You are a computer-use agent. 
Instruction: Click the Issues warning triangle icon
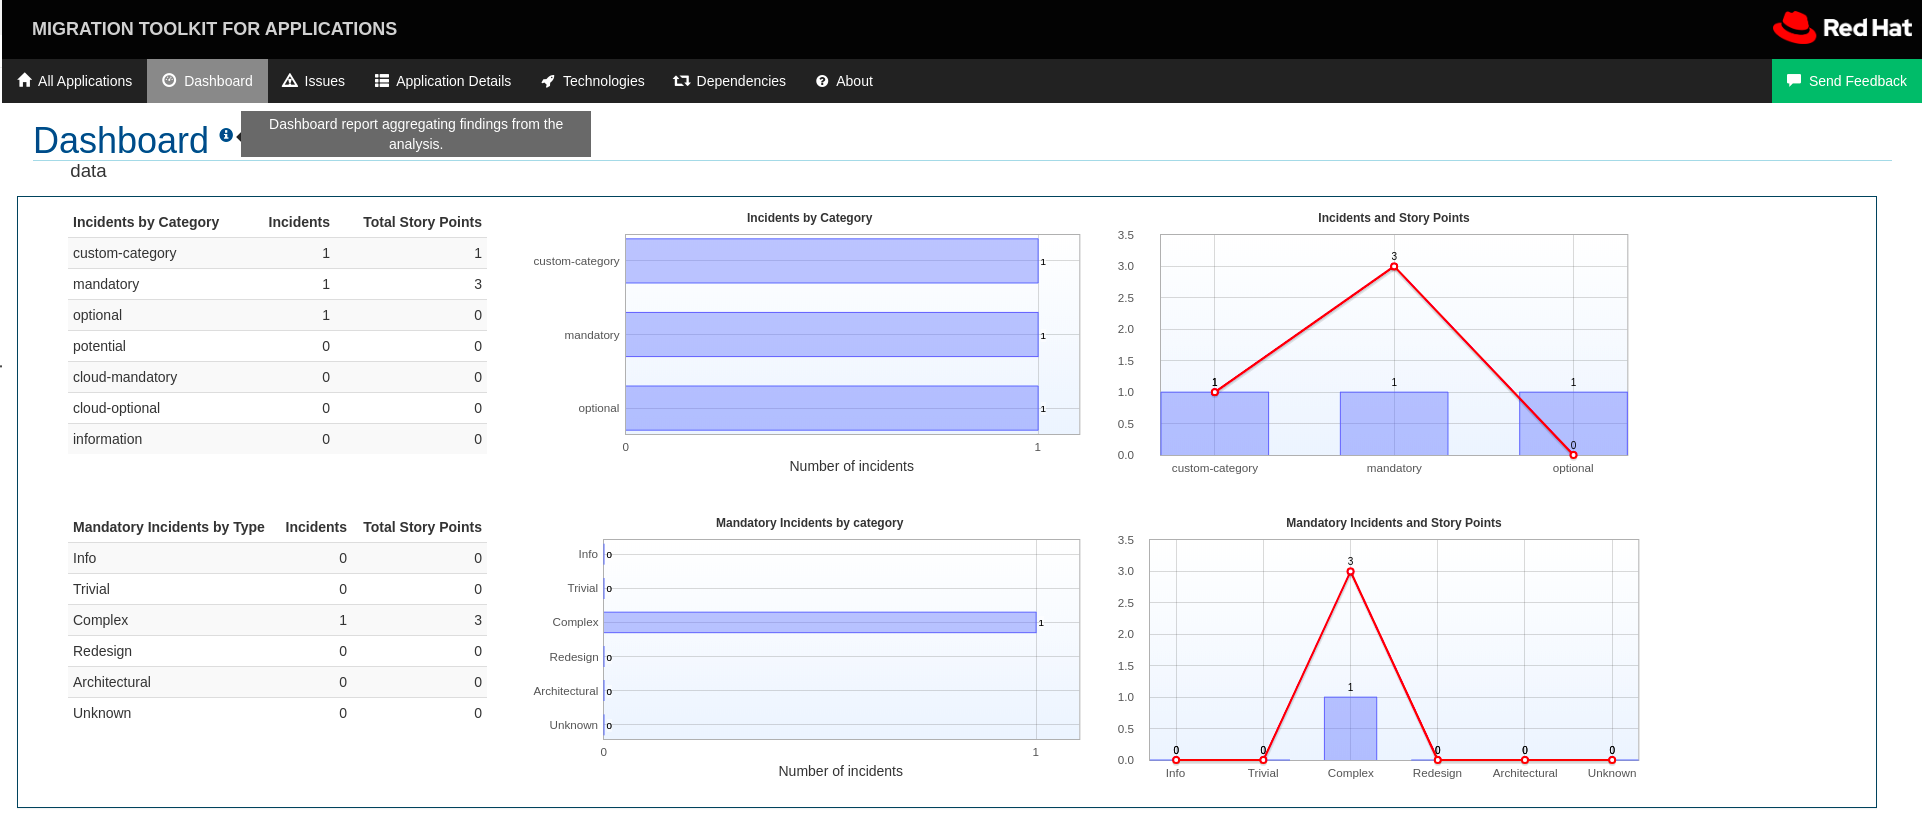290,80
